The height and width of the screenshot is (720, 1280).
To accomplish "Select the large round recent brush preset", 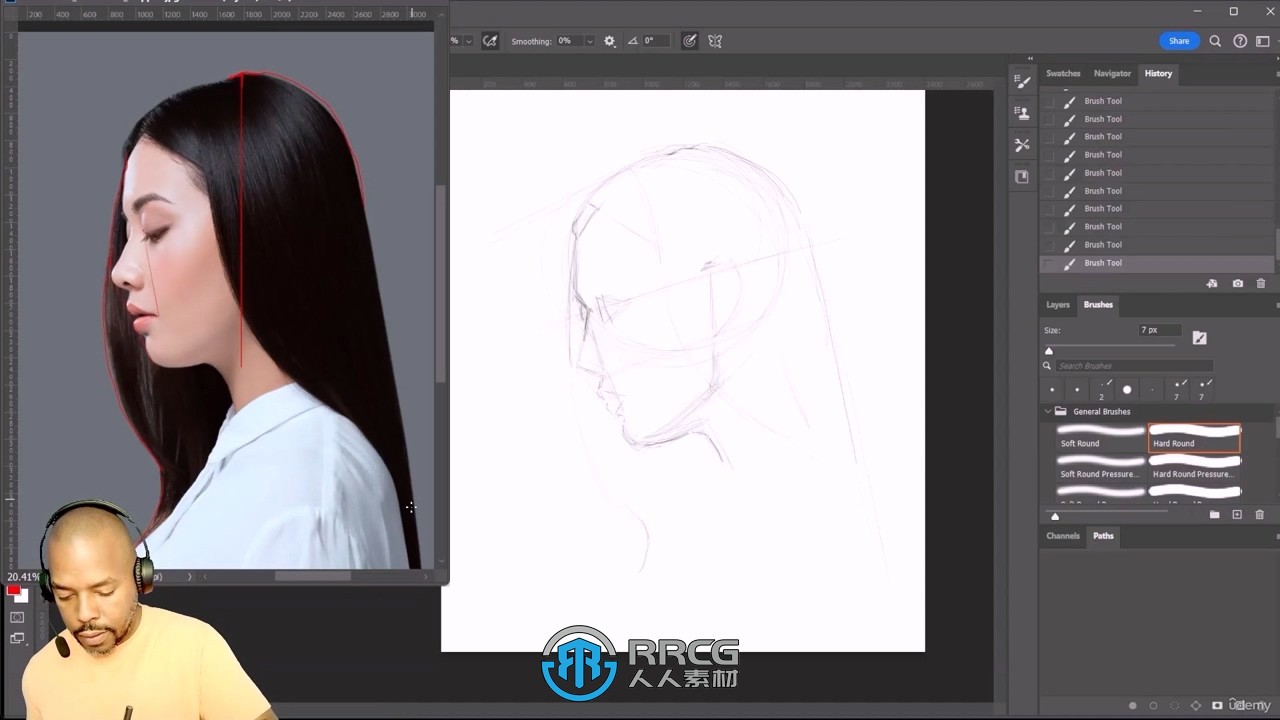I will 1127,389.
